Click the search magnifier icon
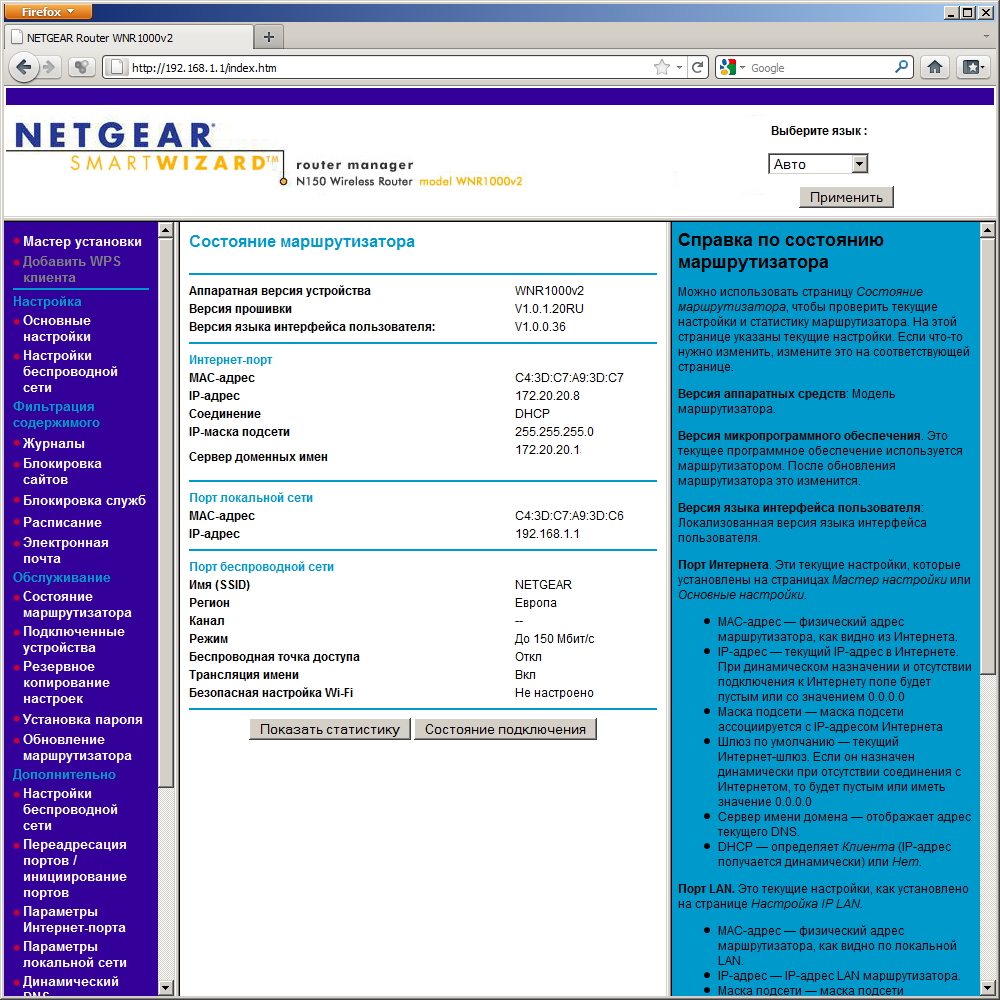This screenshot has height=1000, width=1000. tap(901, 67)
